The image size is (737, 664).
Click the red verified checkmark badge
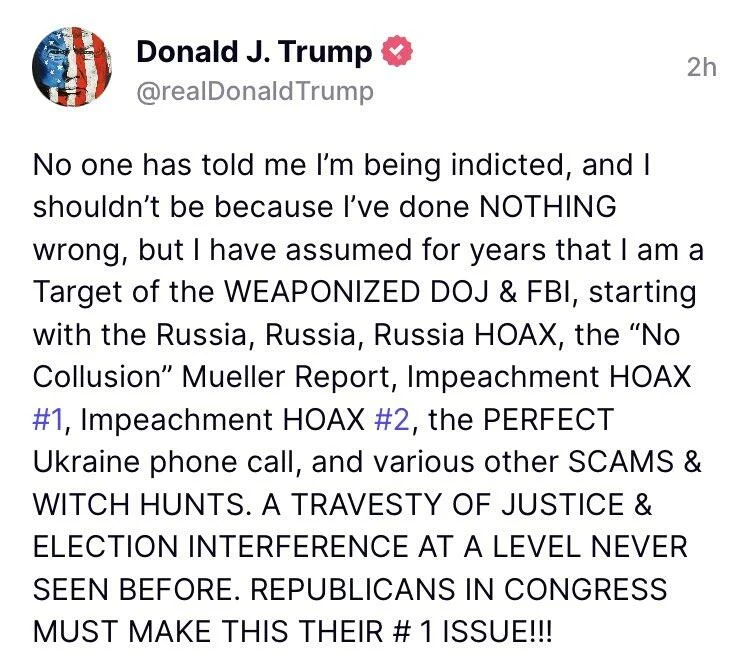(x=397, y=51)
